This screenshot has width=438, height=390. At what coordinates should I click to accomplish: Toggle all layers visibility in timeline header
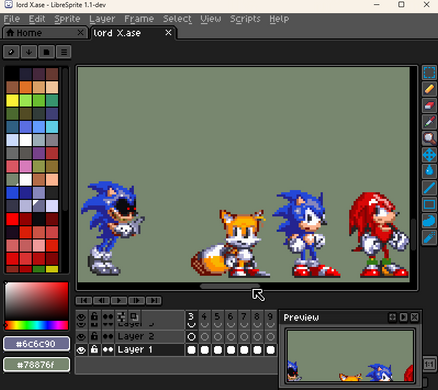pos(81,316)
